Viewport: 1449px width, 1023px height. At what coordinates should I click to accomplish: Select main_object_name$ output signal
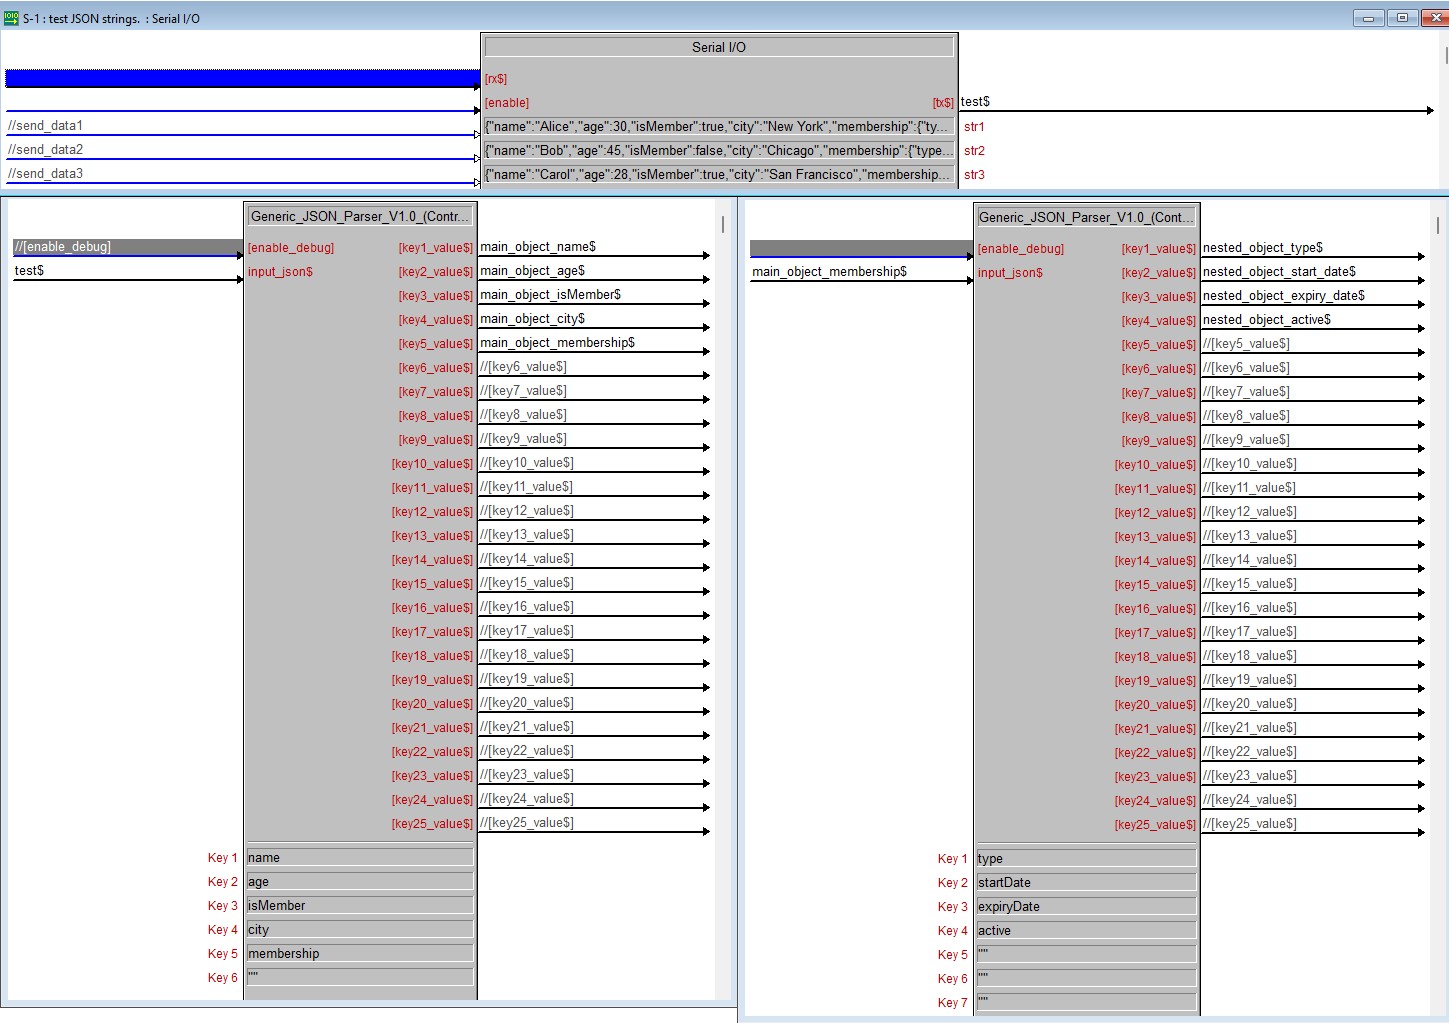pos(538,247)
